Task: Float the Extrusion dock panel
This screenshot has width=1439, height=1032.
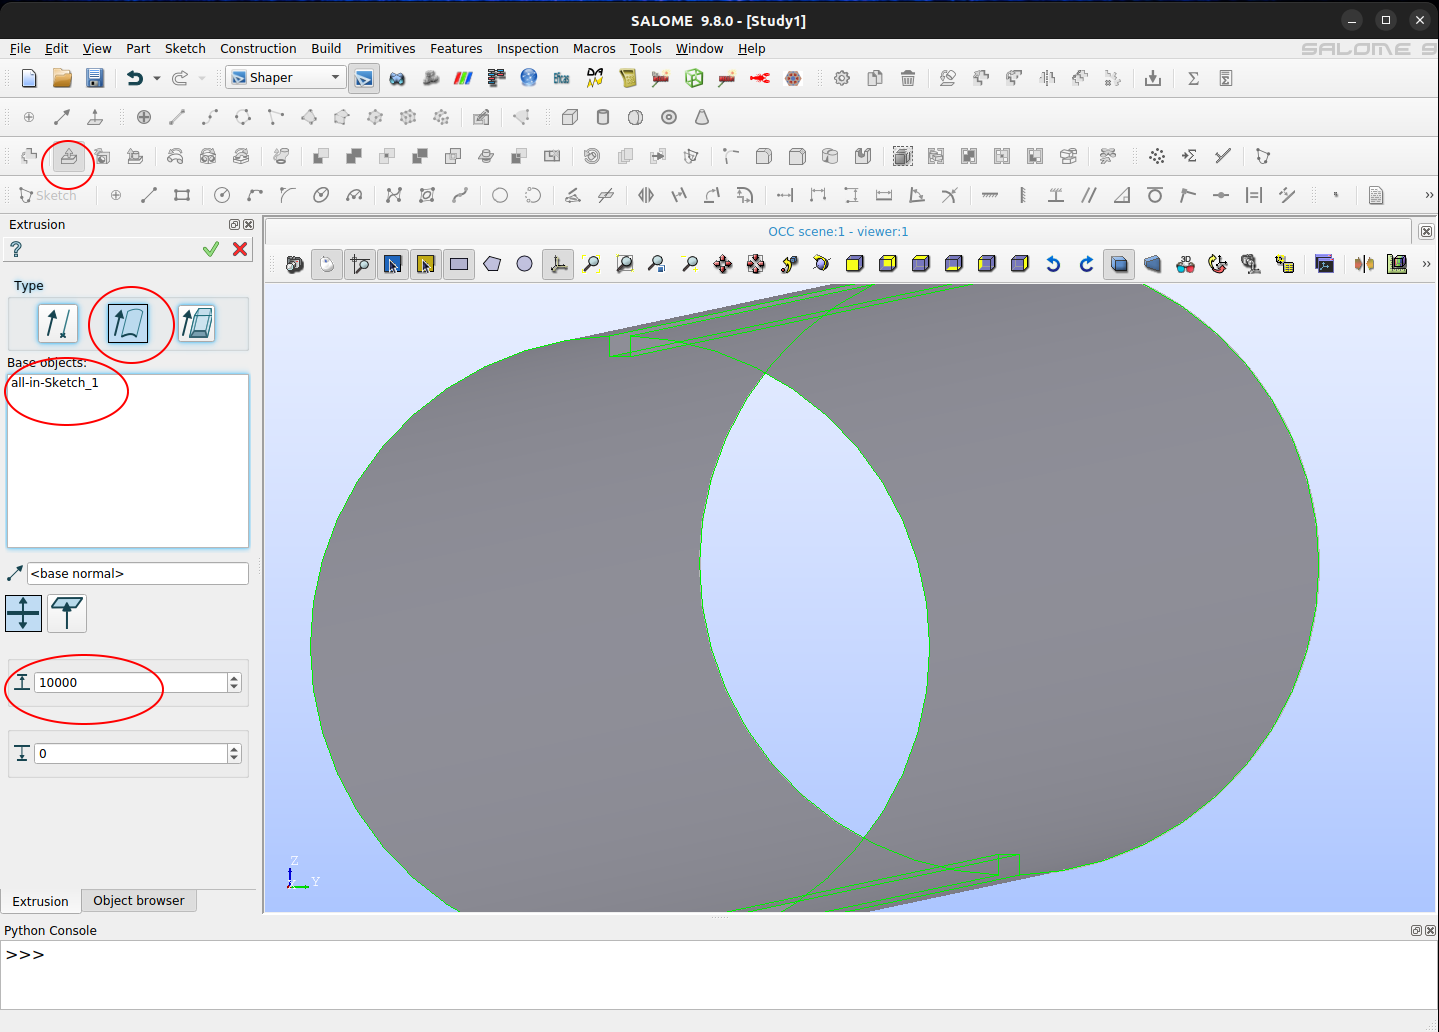Action: coord(235,224)
